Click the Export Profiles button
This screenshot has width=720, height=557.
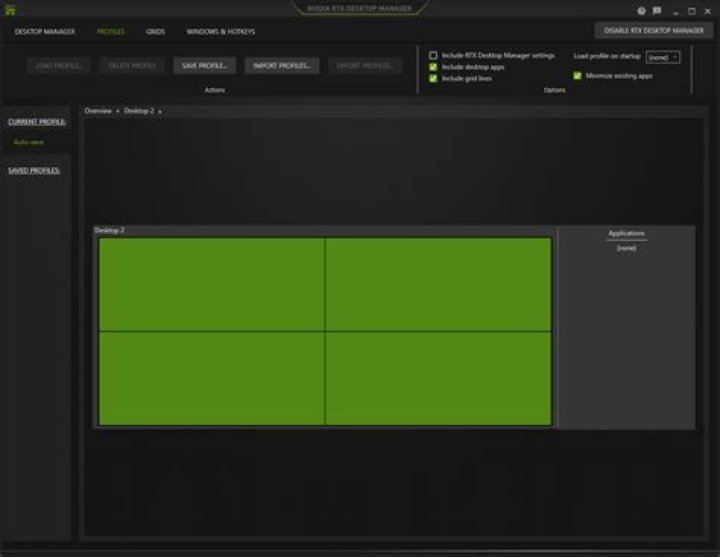coord(366,66)
